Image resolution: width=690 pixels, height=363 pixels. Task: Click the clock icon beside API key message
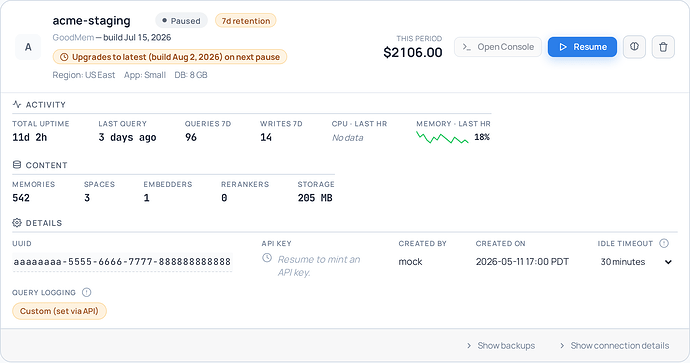coord(267,258)
